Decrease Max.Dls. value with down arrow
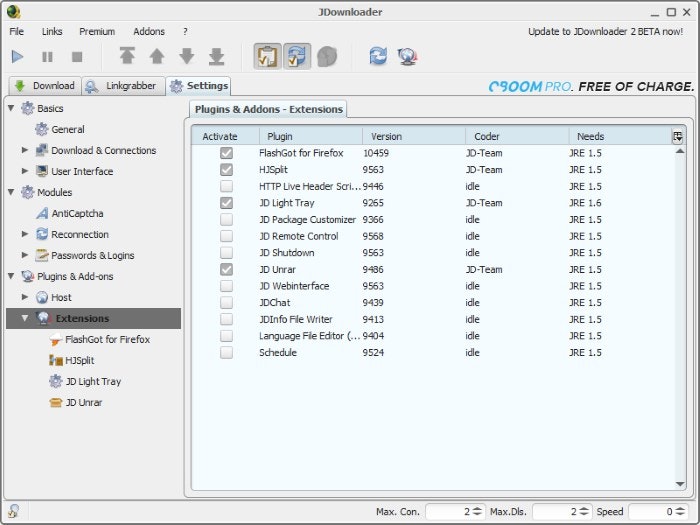 (584, 514)
